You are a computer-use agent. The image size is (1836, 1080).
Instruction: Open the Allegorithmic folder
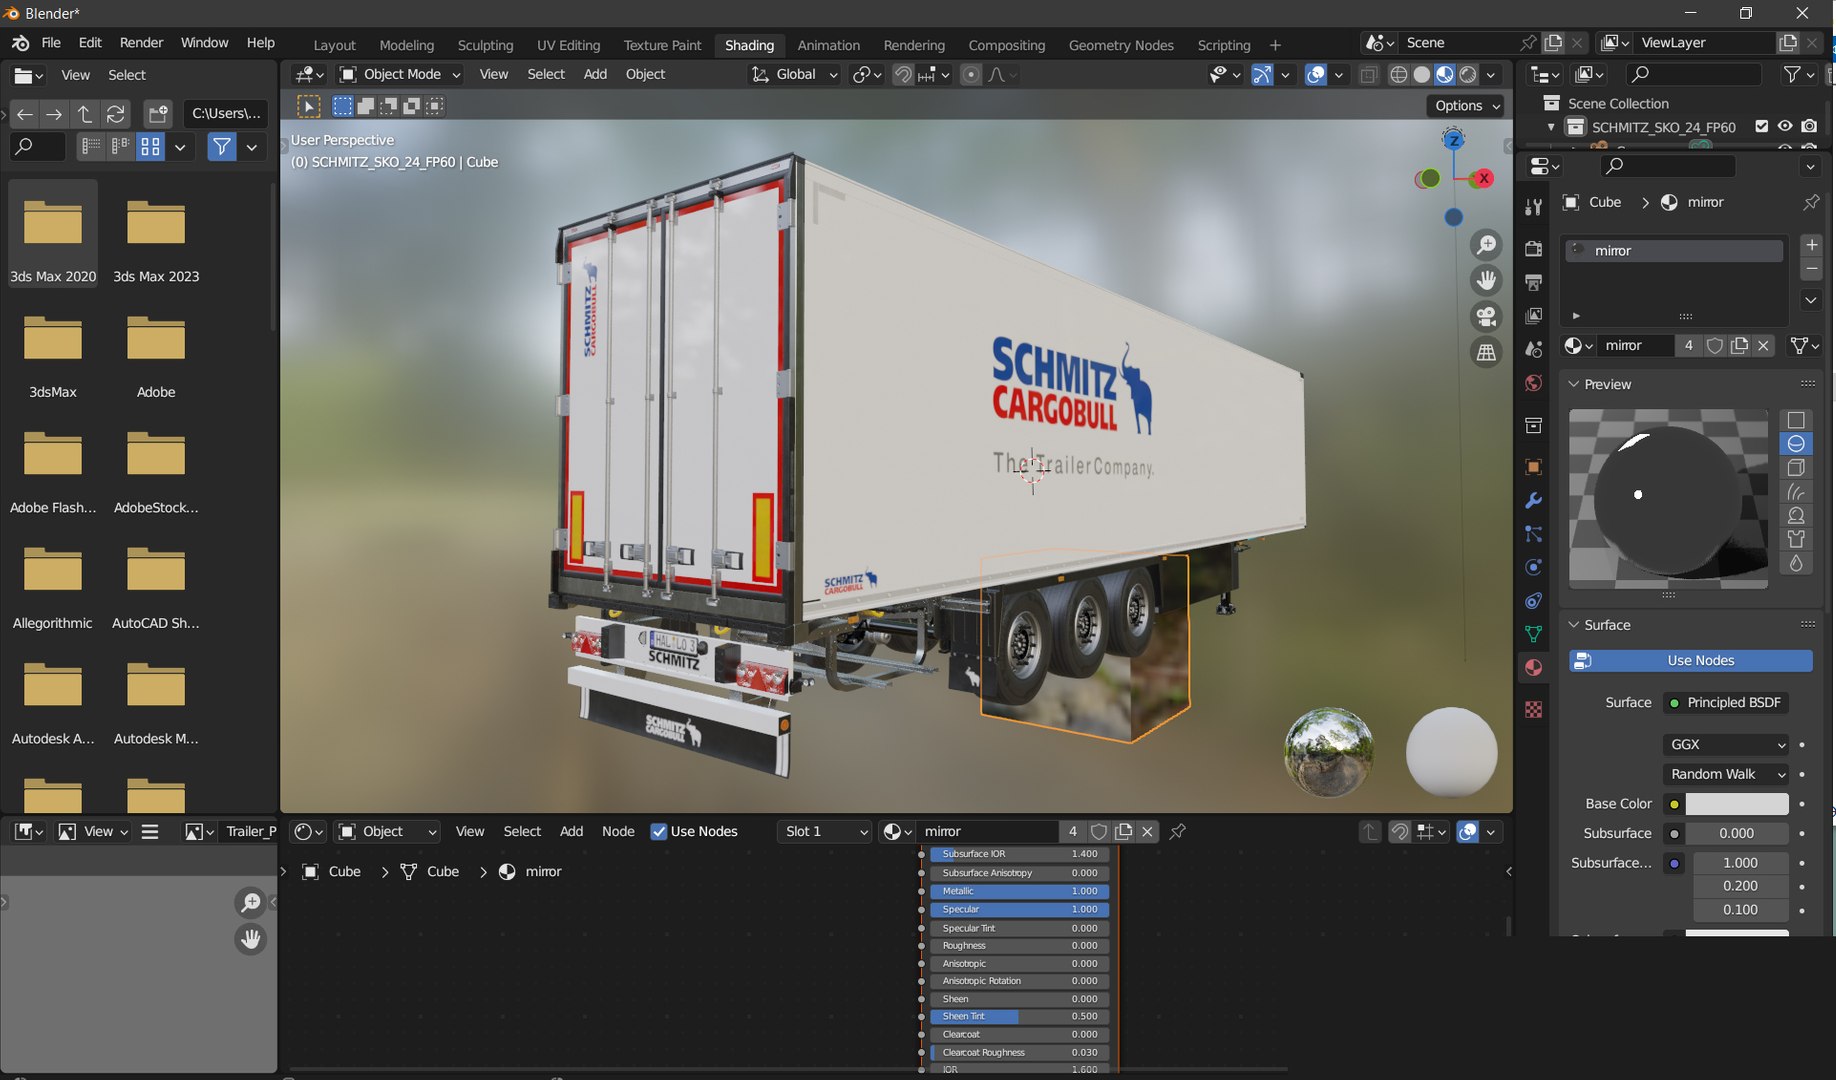(53, 585)
